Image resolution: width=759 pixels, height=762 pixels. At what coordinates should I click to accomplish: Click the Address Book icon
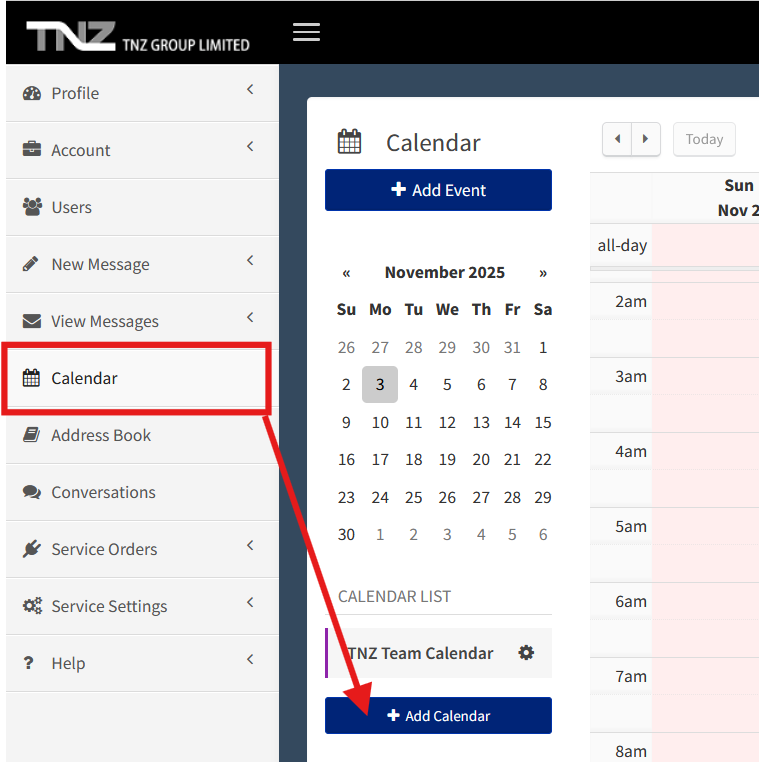click(x=32, y=434)
